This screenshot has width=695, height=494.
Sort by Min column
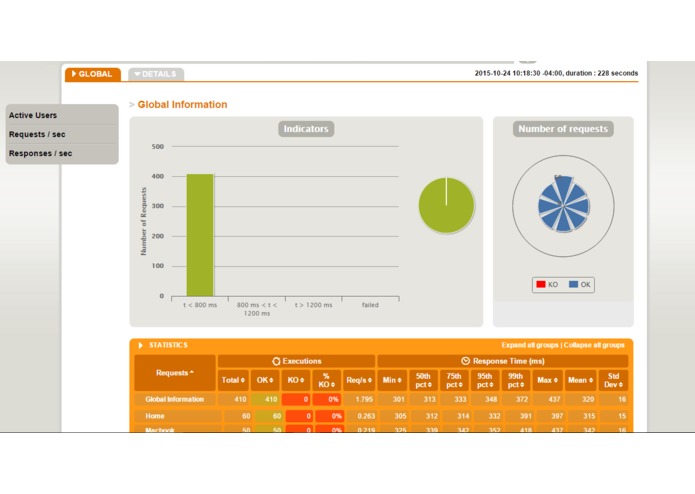(x=392, y=380)
